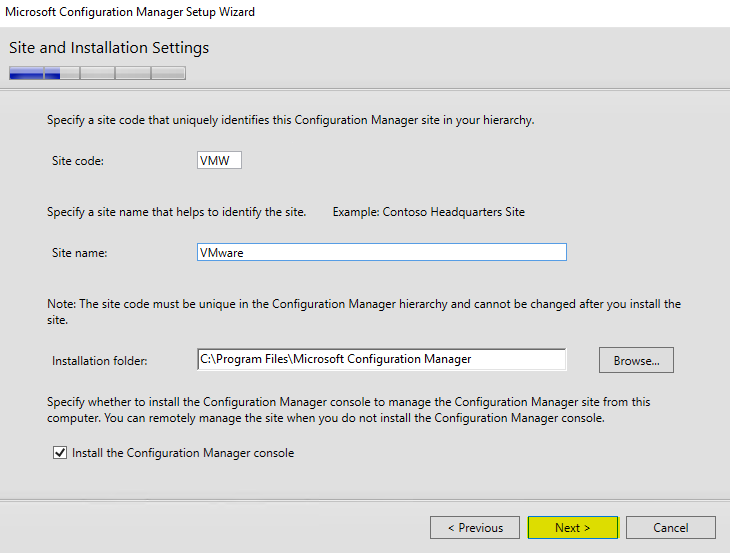Click the Setup Wizard window title bar text
The image size is (730, 553).
click(130, 12)
